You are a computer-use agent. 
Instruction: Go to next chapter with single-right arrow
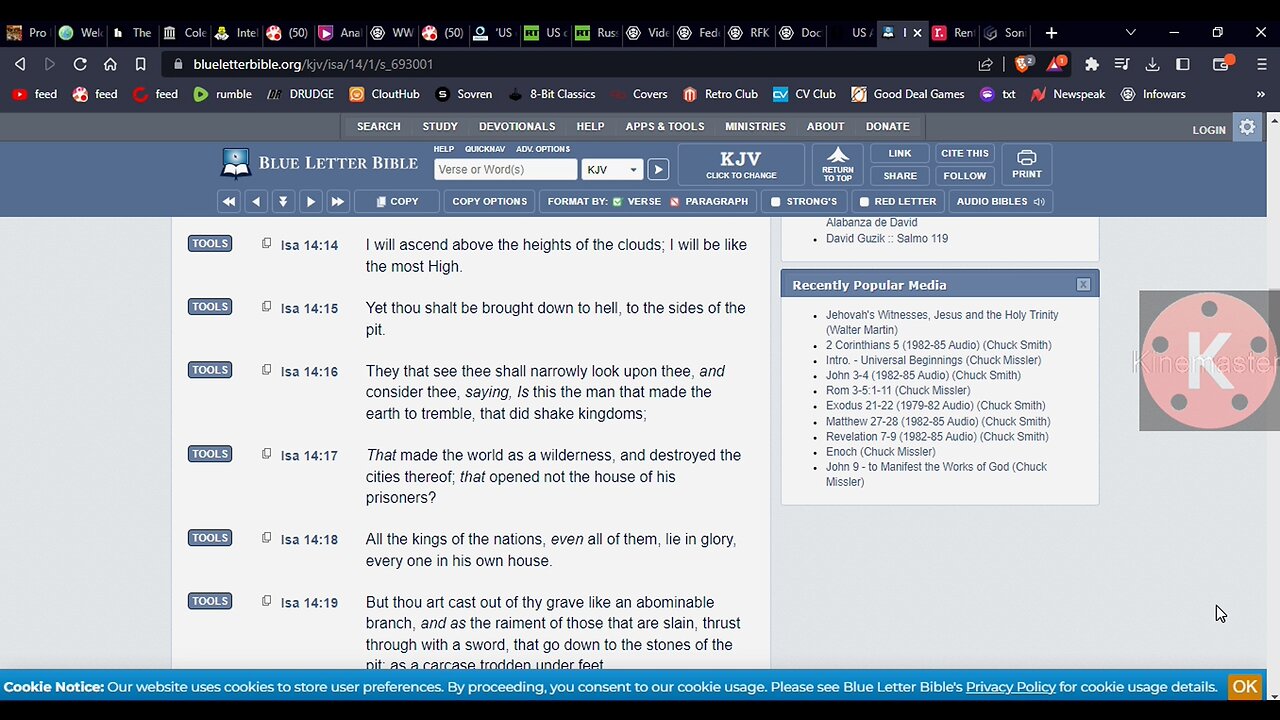click(310, 201)
